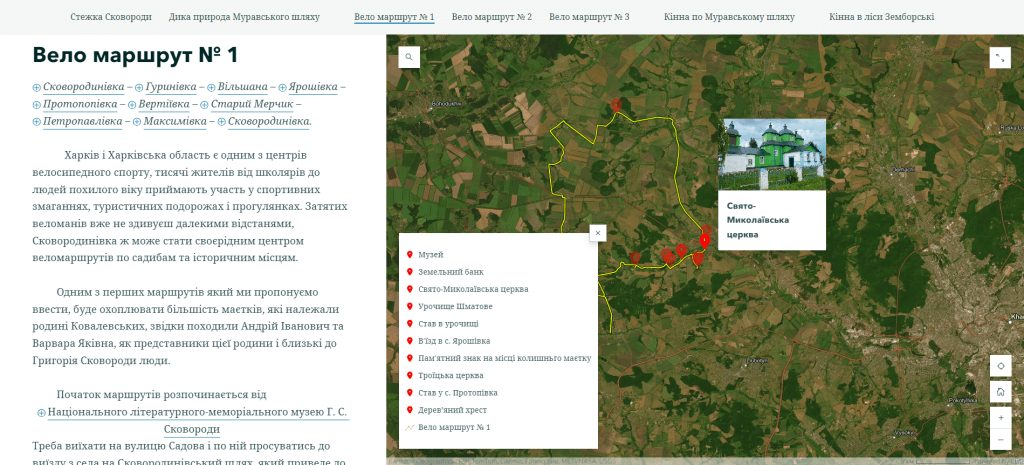Screen dimensions: 1024x465
Task: Click the plus icon beside Ярошівка
Action: [283, 88]
